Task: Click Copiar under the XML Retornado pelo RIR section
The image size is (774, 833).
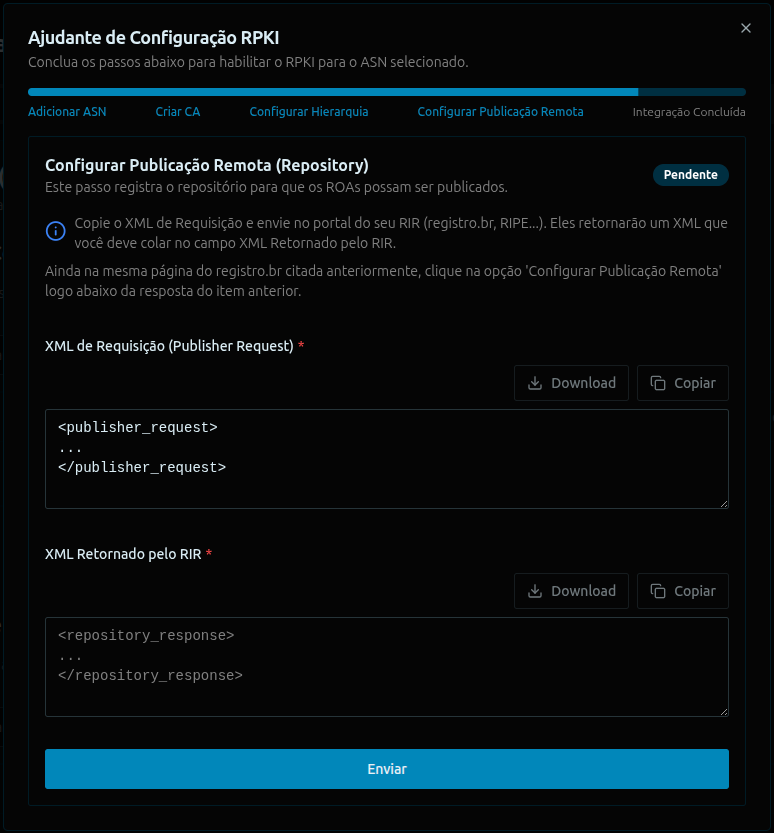Action: 682,590
